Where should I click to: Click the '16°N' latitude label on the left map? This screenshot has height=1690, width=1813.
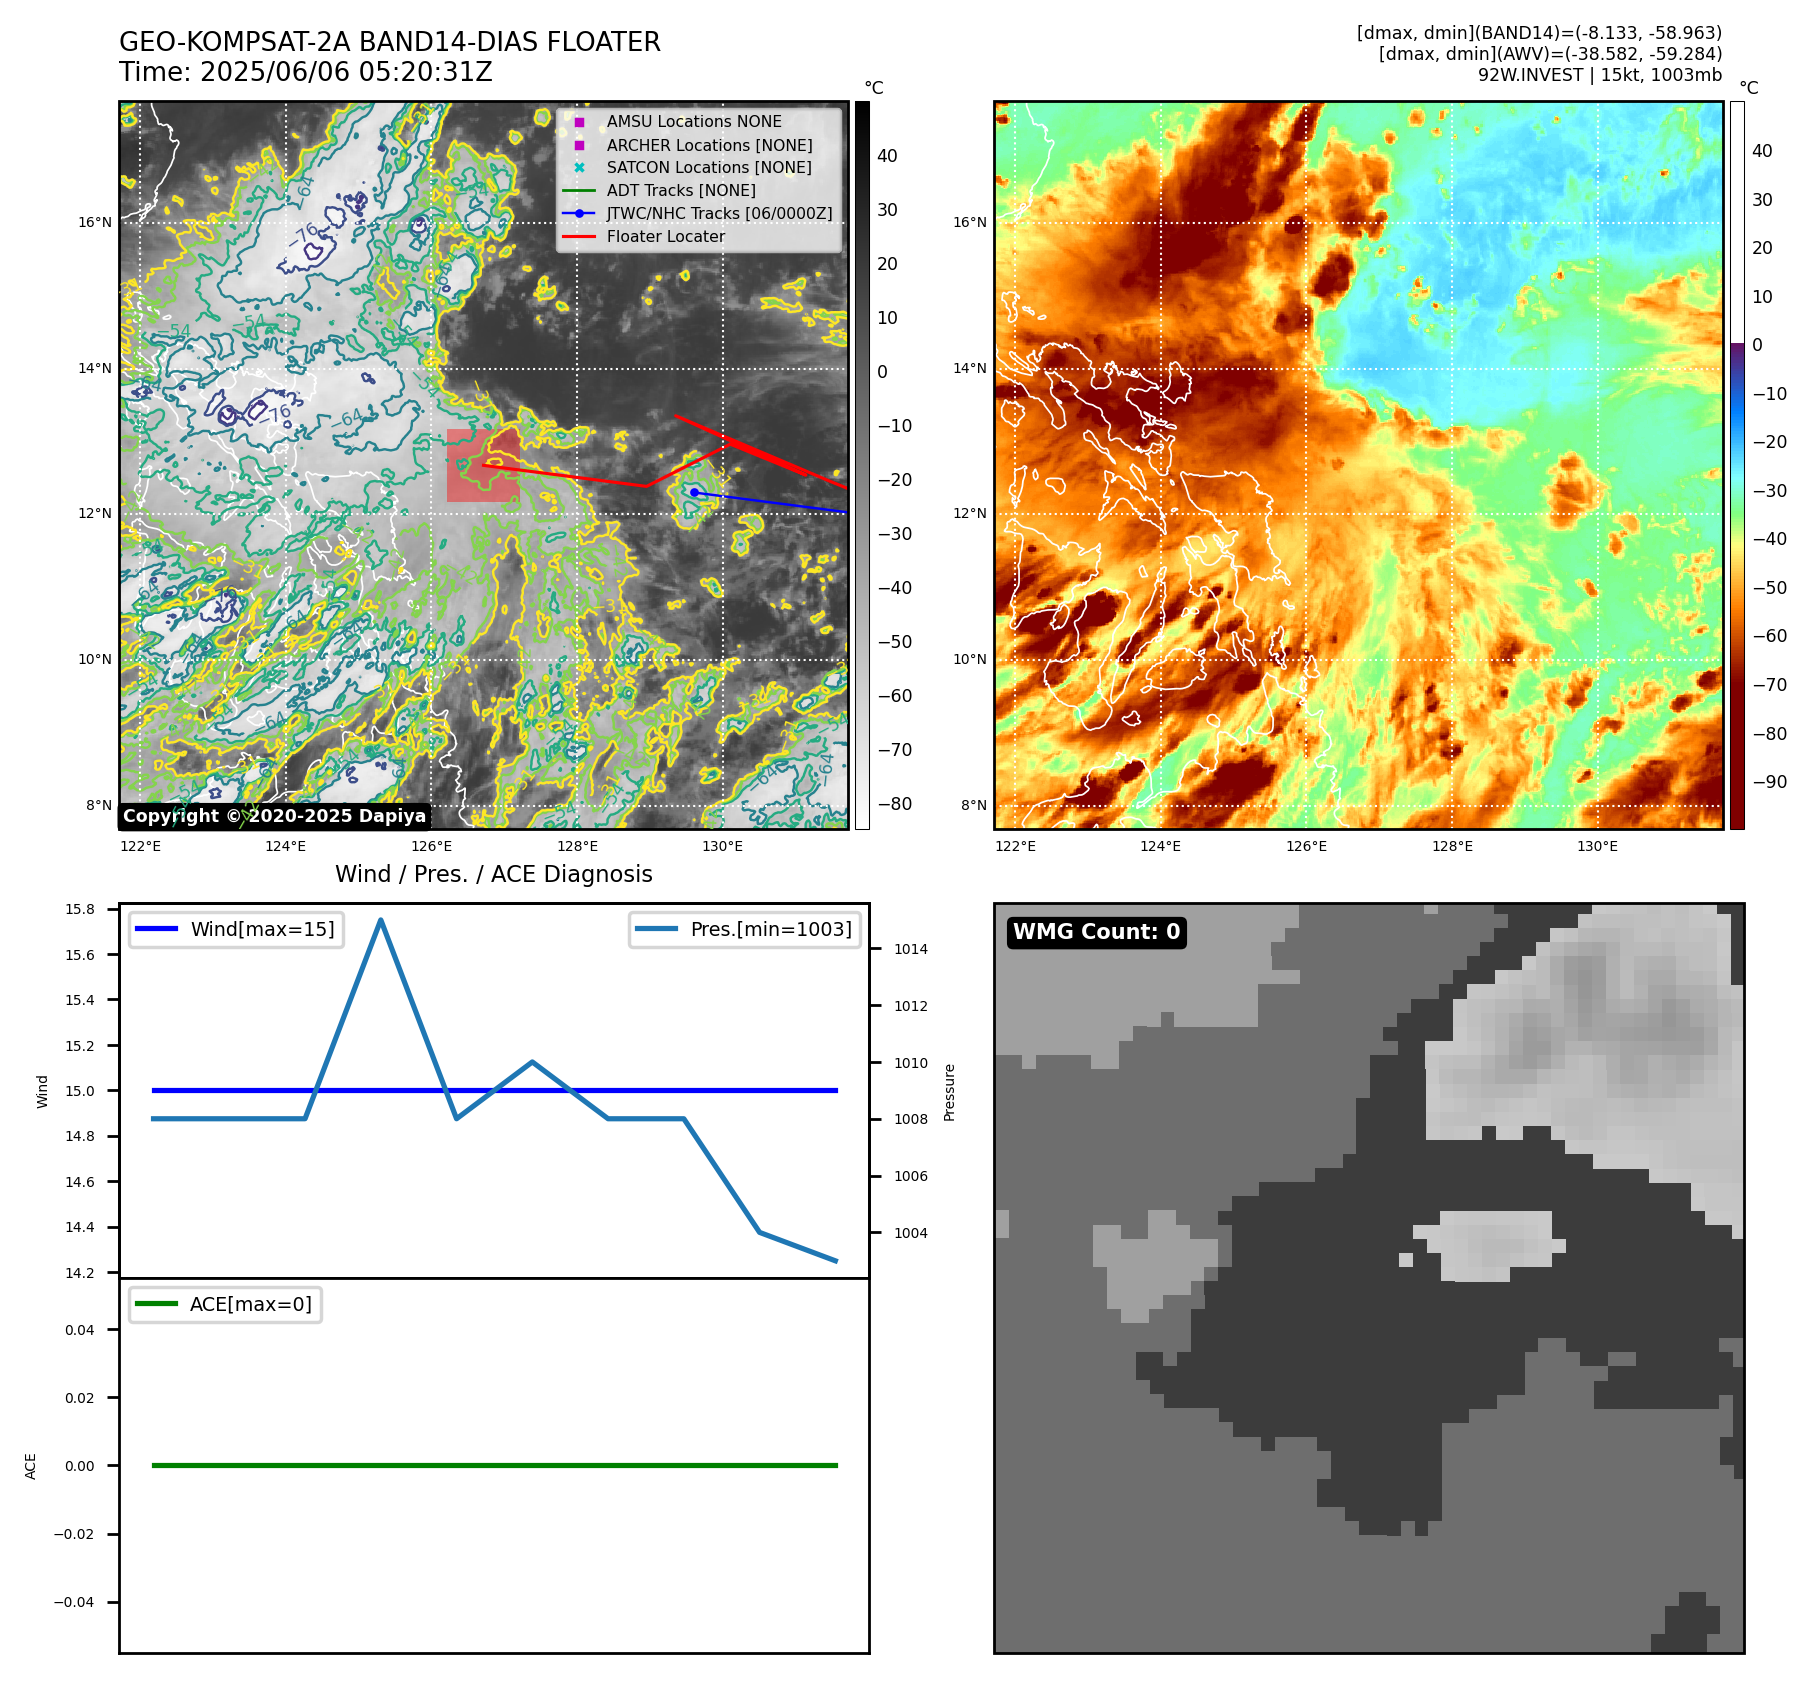tap(96, 222)
